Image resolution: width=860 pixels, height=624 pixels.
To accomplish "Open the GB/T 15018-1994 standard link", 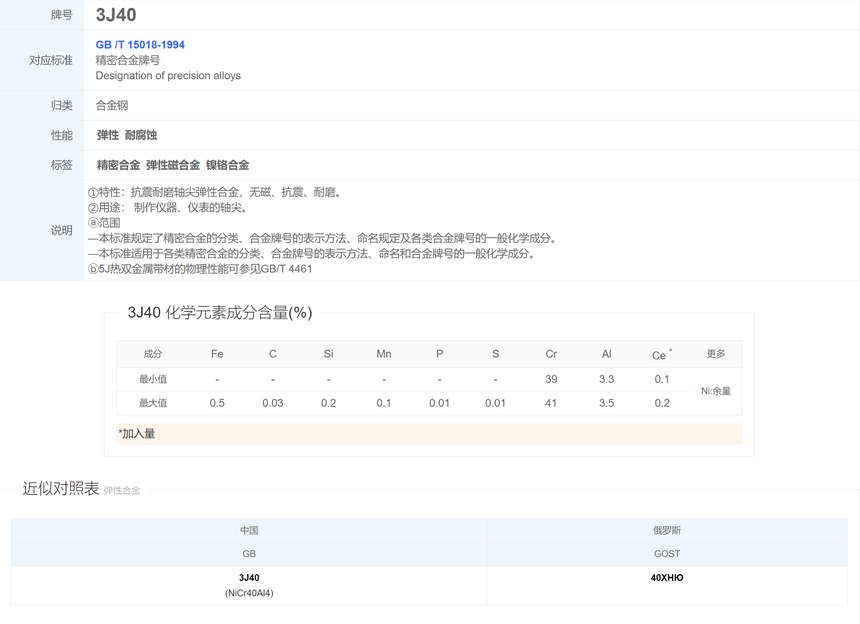I will pyautogui.click(x=140, y=45).
